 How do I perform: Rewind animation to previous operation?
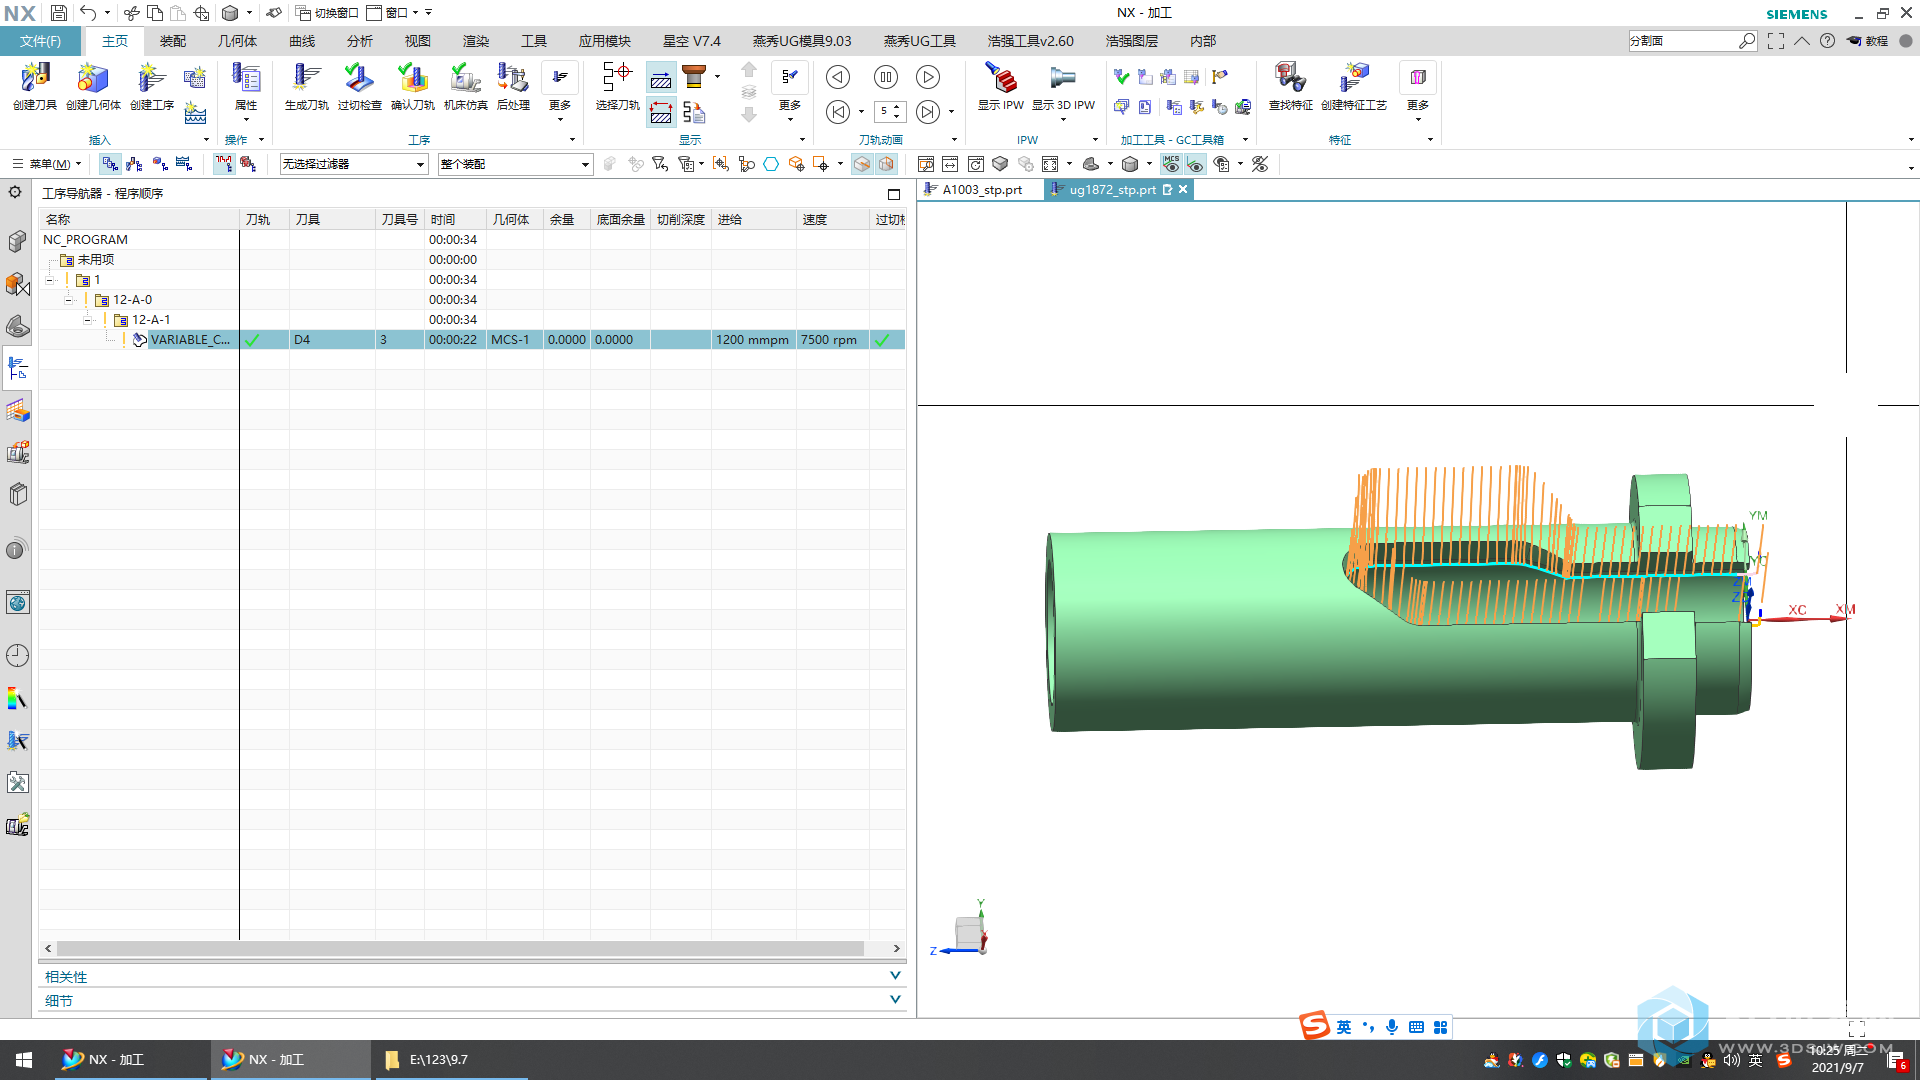(x=838, y=112)
